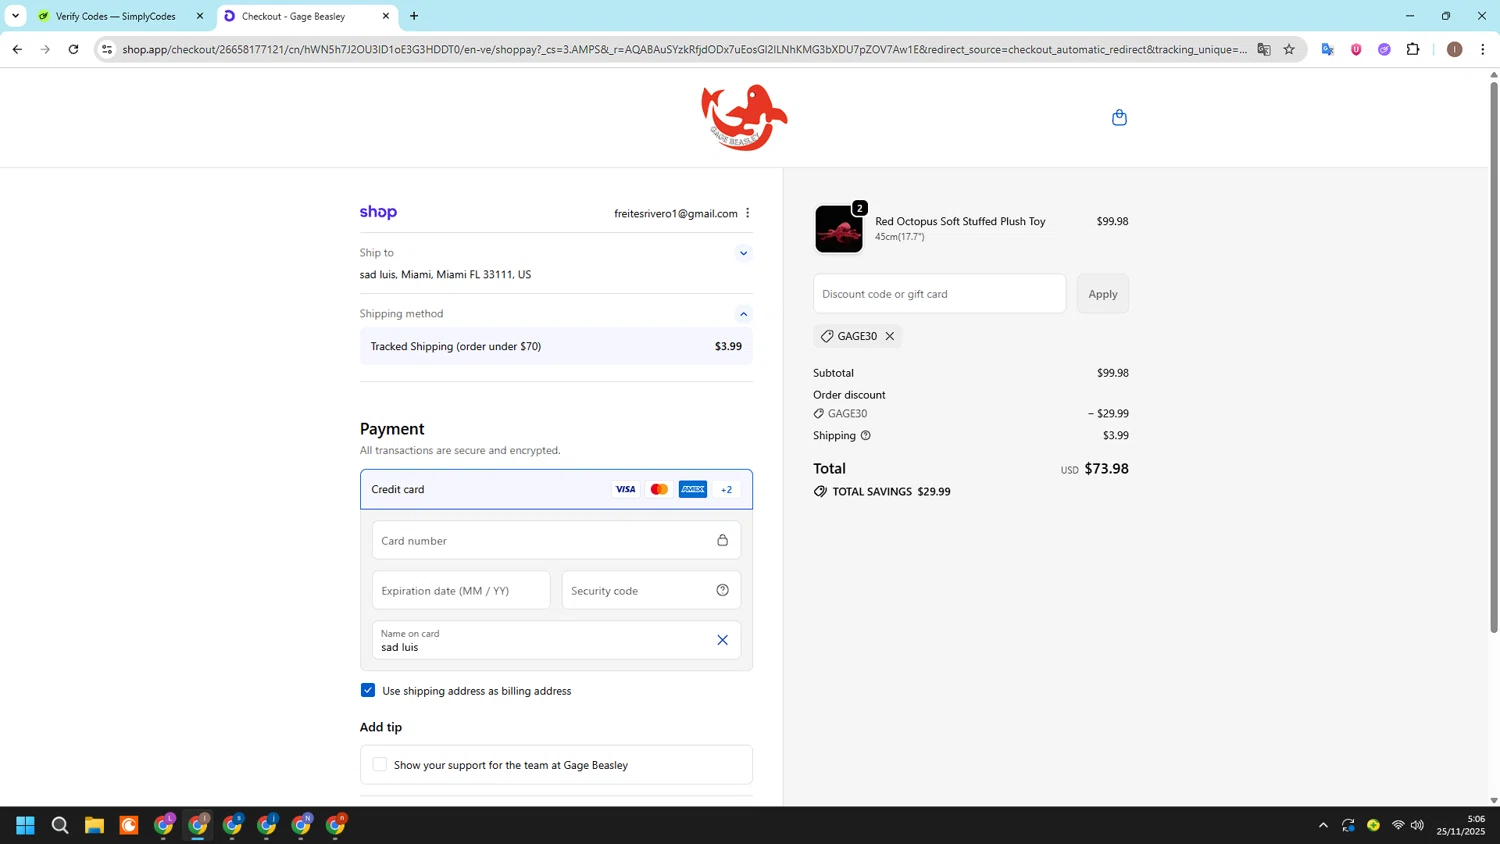The width and height of the screenshot is (1500, 844).
Task: Focus the Expiration date field
Action: tap(461, 590)
